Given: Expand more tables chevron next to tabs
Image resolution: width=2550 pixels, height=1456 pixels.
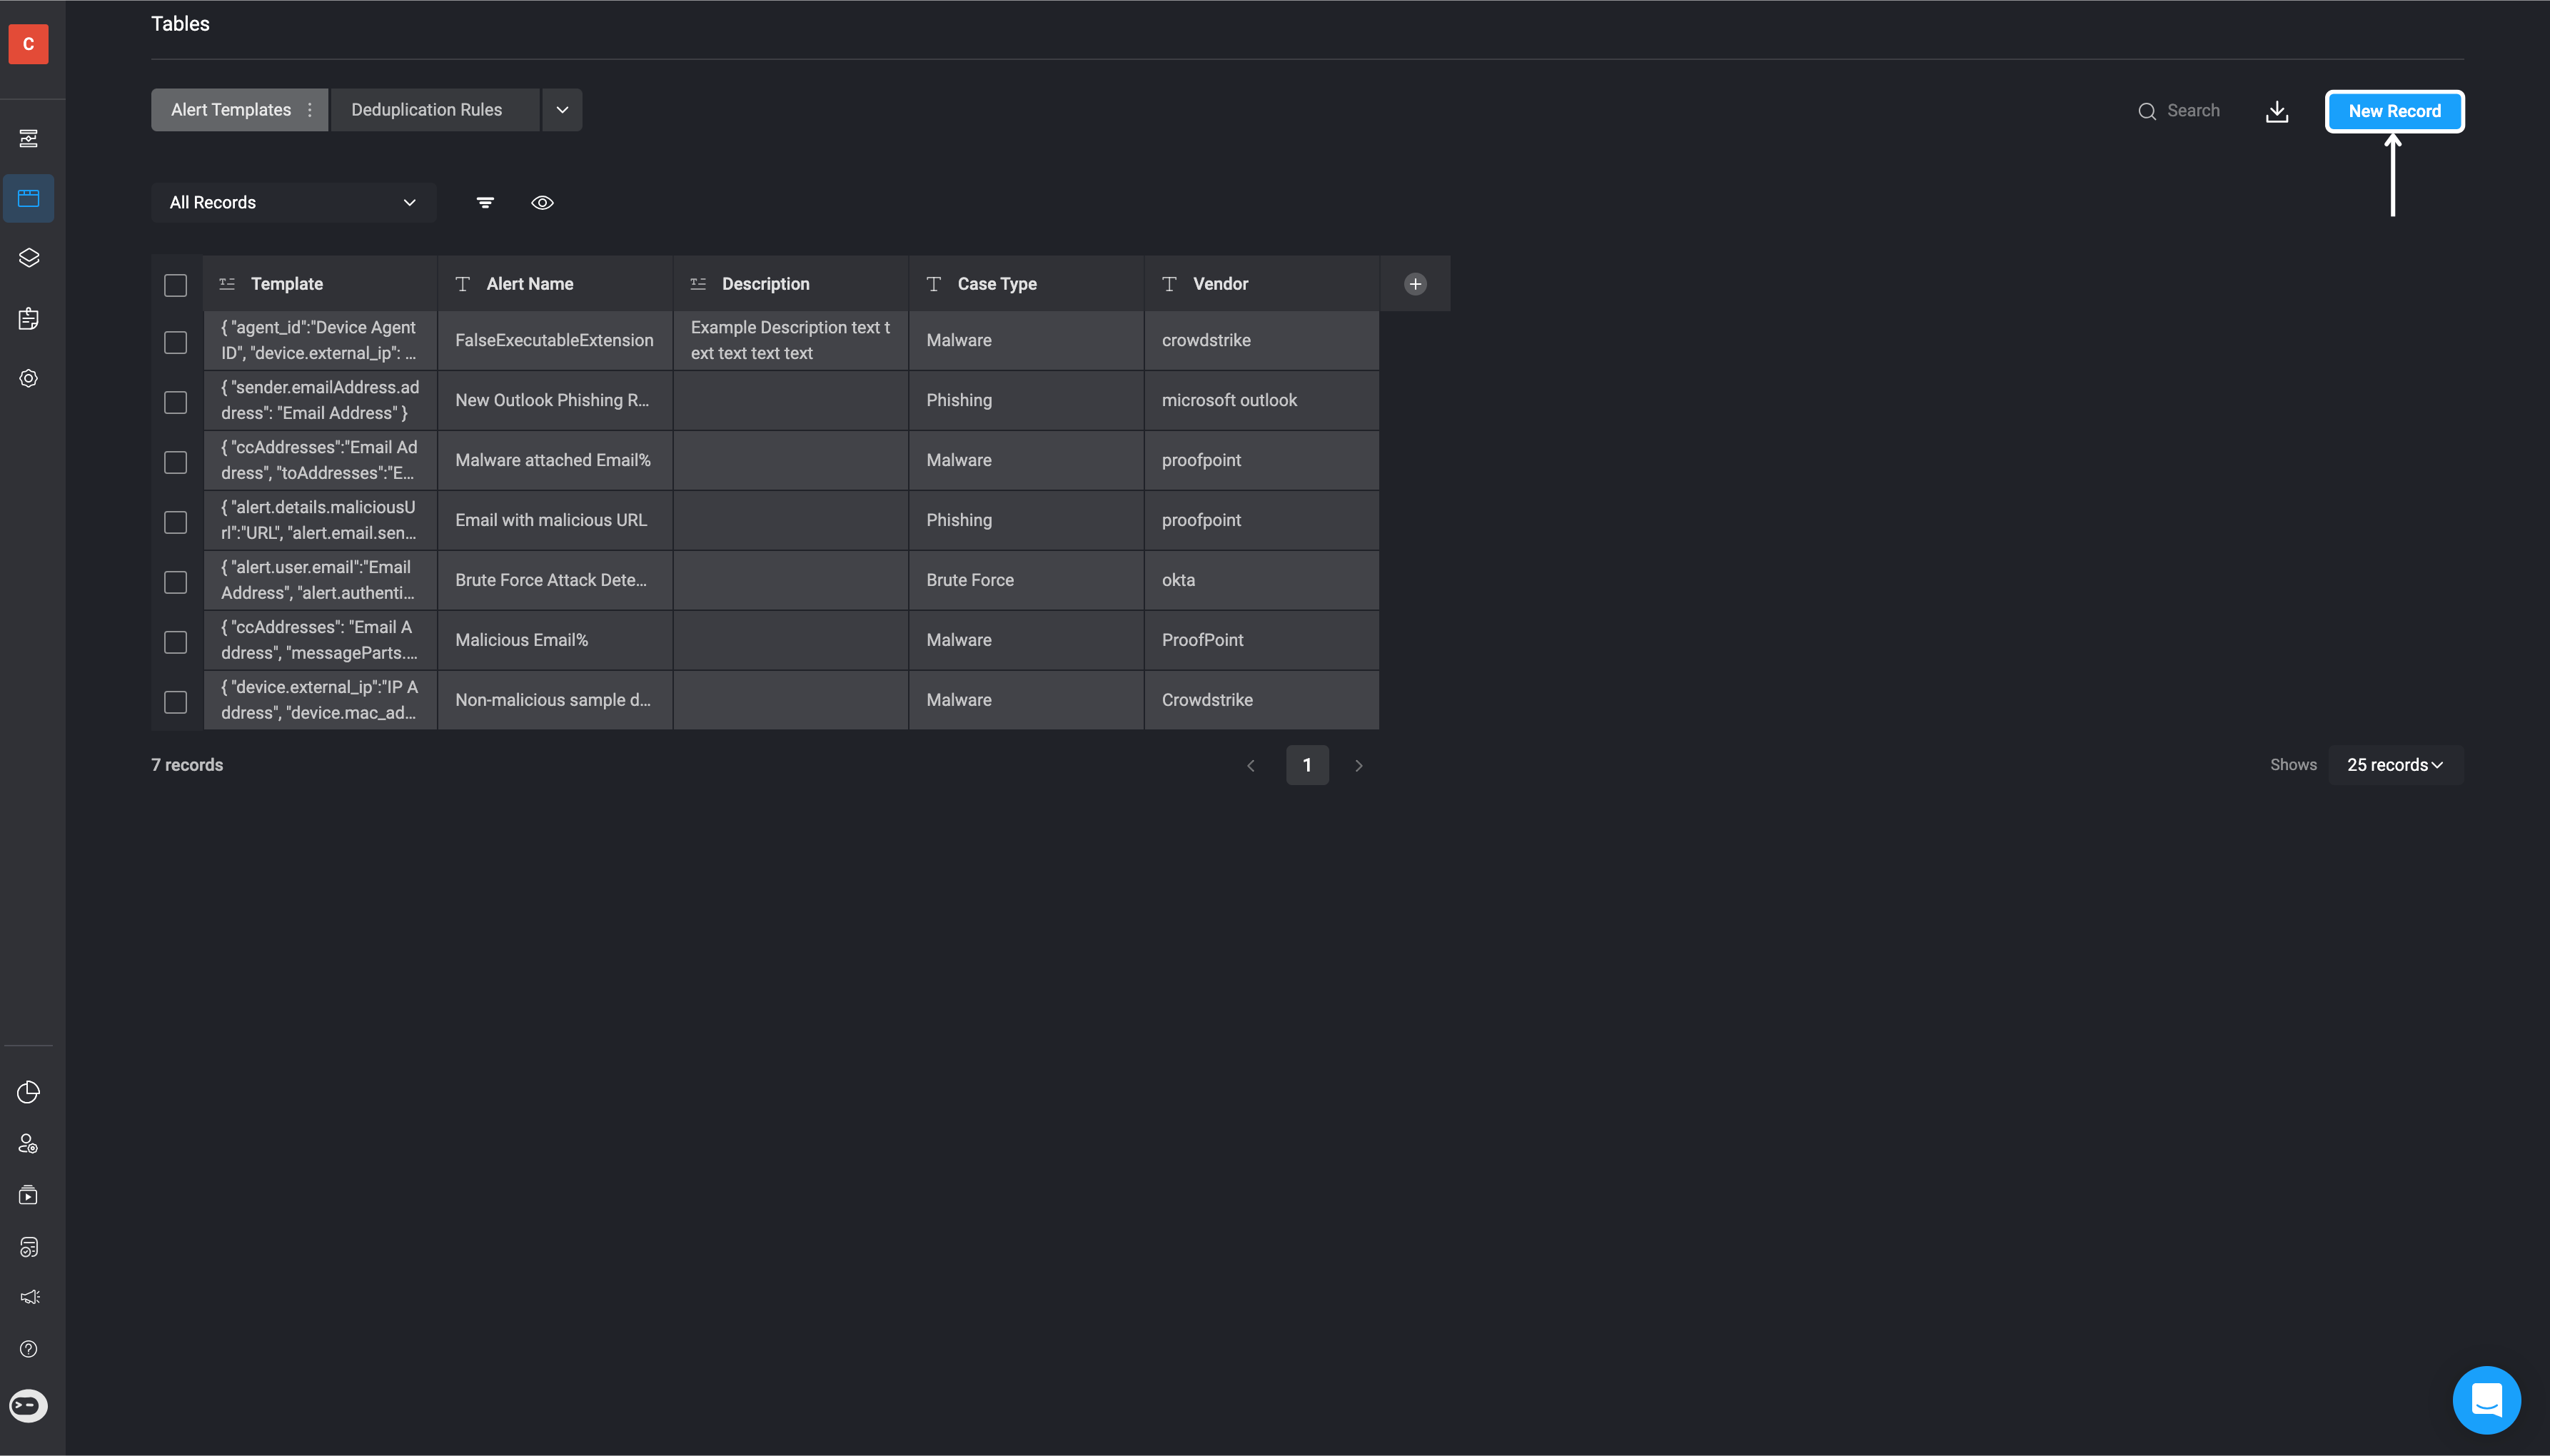Looking at the screenshot, I should [562, 110].
